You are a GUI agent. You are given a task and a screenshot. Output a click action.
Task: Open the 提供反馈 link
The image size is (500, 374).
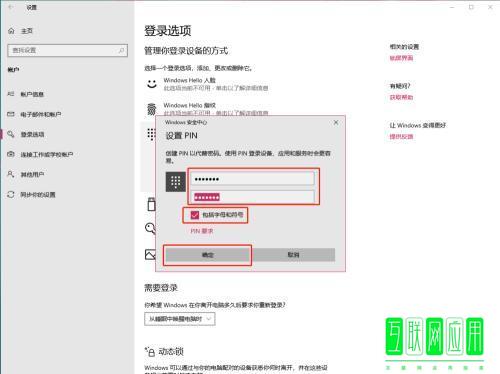coord(401,137)
